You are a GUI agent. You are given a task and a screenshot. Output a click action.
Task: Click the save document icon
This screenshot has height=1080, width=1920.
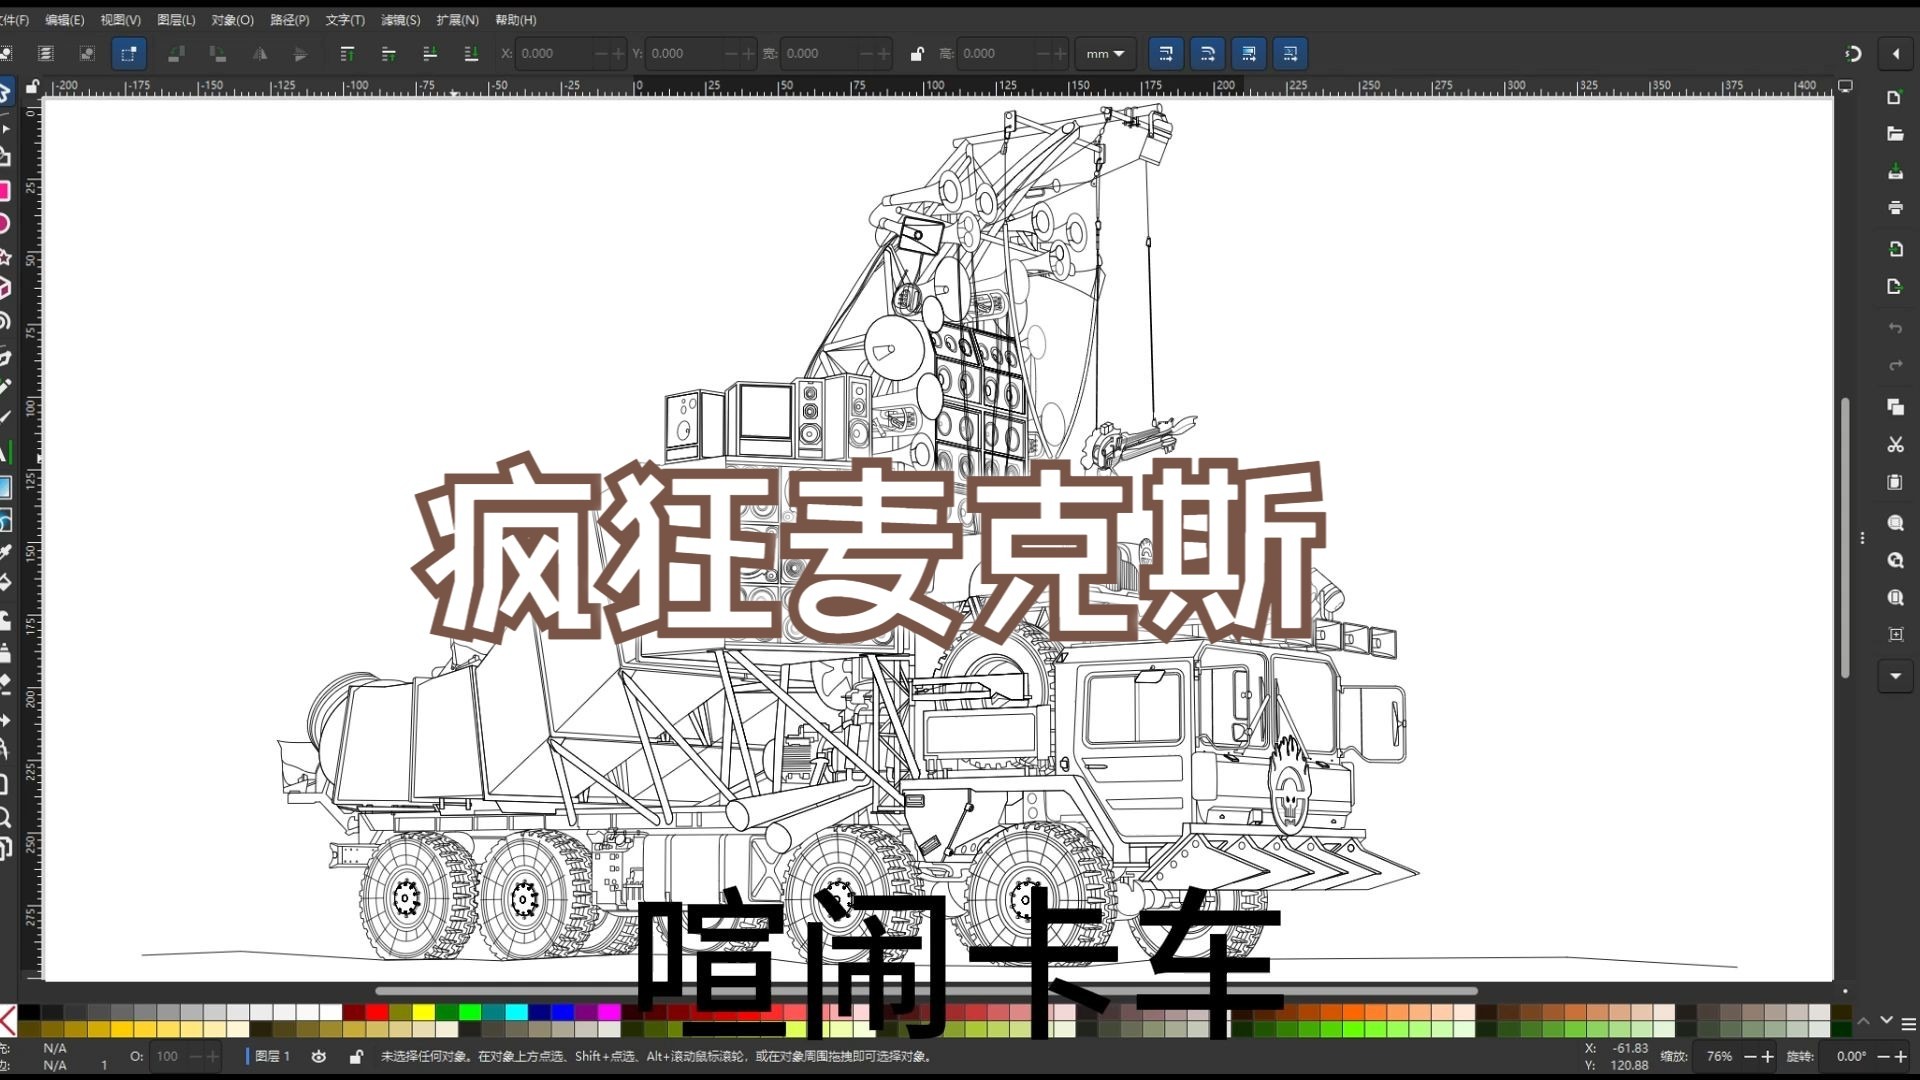pos(1895,172)
